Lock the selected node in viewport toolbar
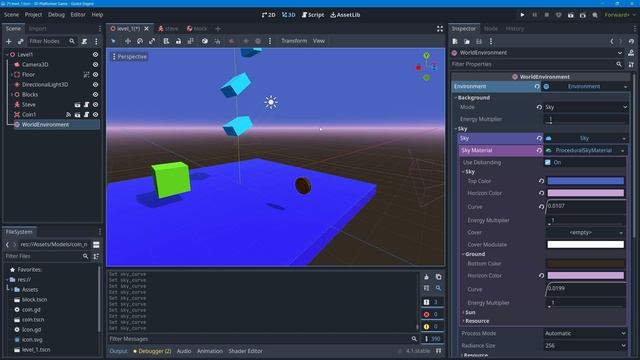This screenshot has height=360, width=640. click(x=178, y=41)
